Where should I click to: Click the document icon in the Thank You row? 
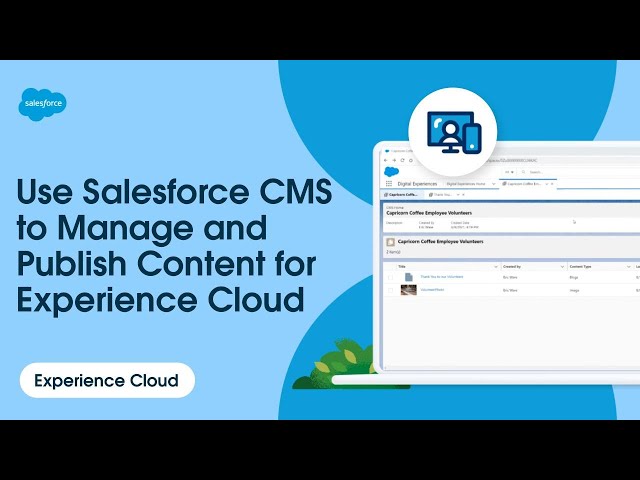pyautogui.click(x=409, y=277)
